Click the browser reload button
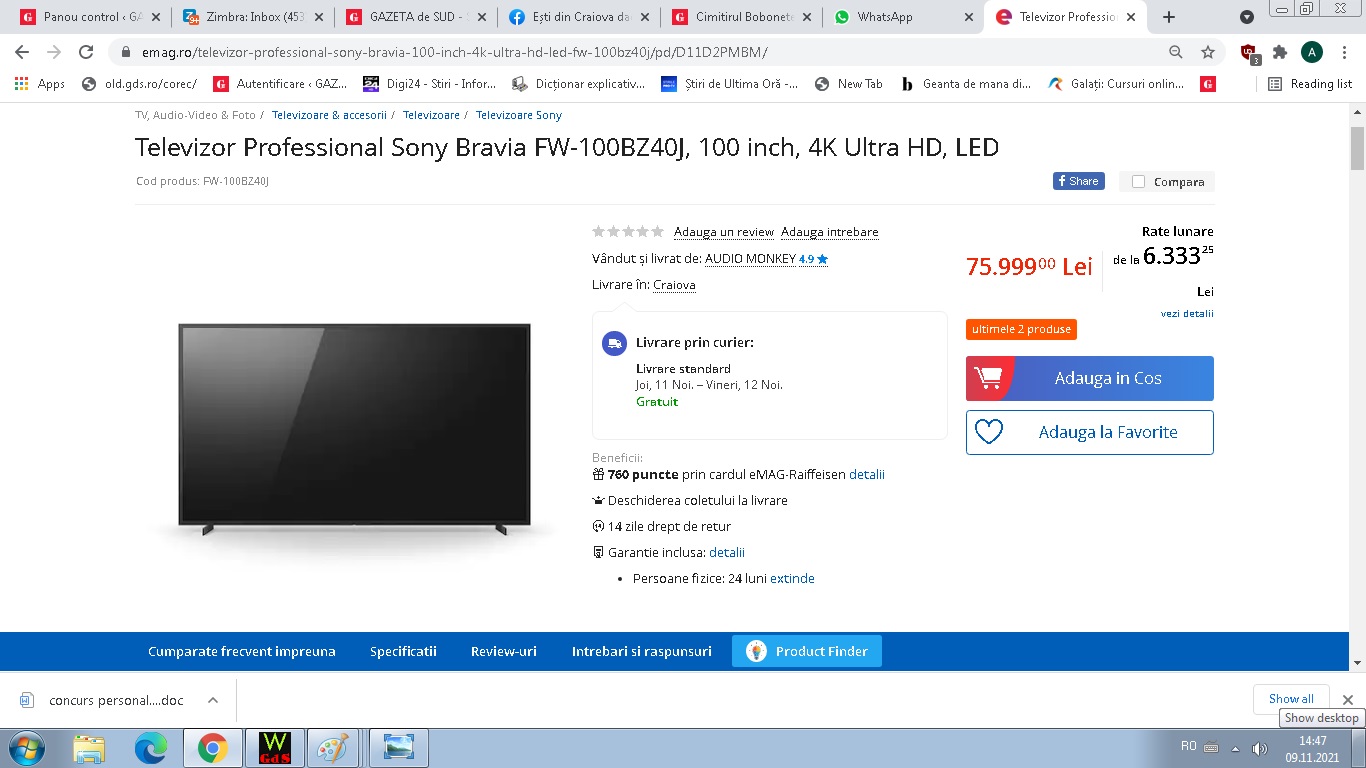This screenshot has height=768, width=1366. (86, 52)
